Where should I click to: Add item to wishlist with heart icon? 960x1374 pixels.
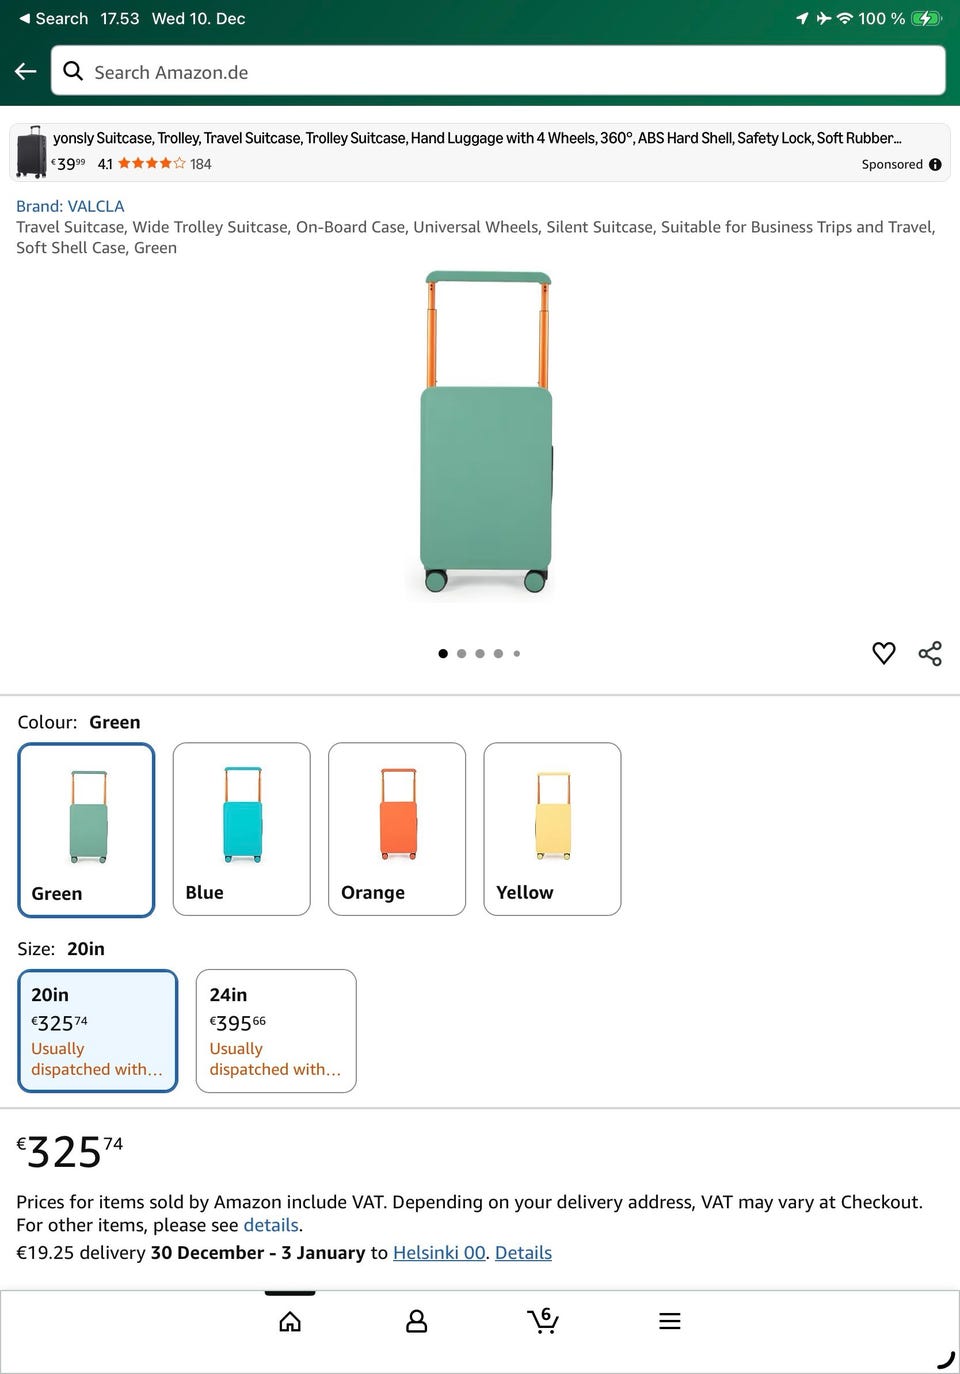click(883, 653)
